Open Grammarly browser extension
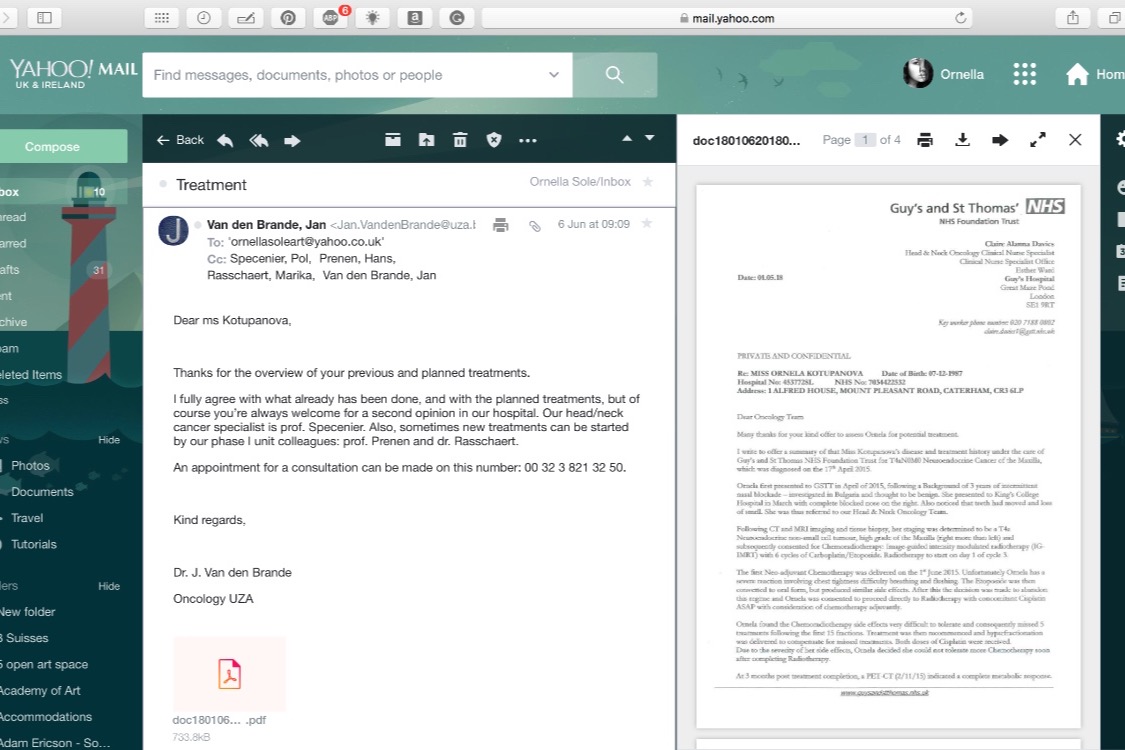 pos(457,18)
